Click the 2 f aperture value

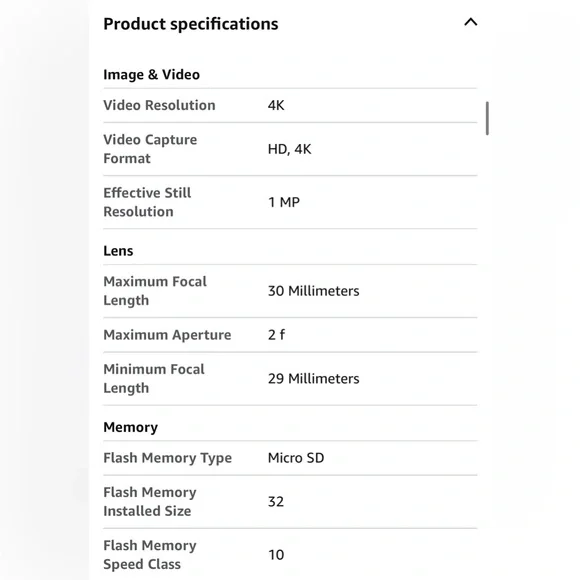(276, 335)
